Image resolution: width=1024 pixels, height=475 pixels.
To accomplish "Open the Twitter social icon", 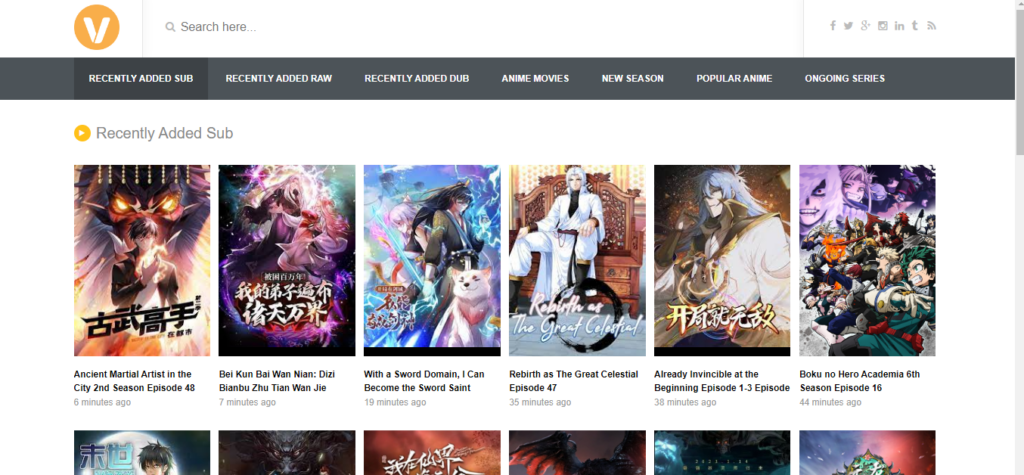I will pos(848,25).
